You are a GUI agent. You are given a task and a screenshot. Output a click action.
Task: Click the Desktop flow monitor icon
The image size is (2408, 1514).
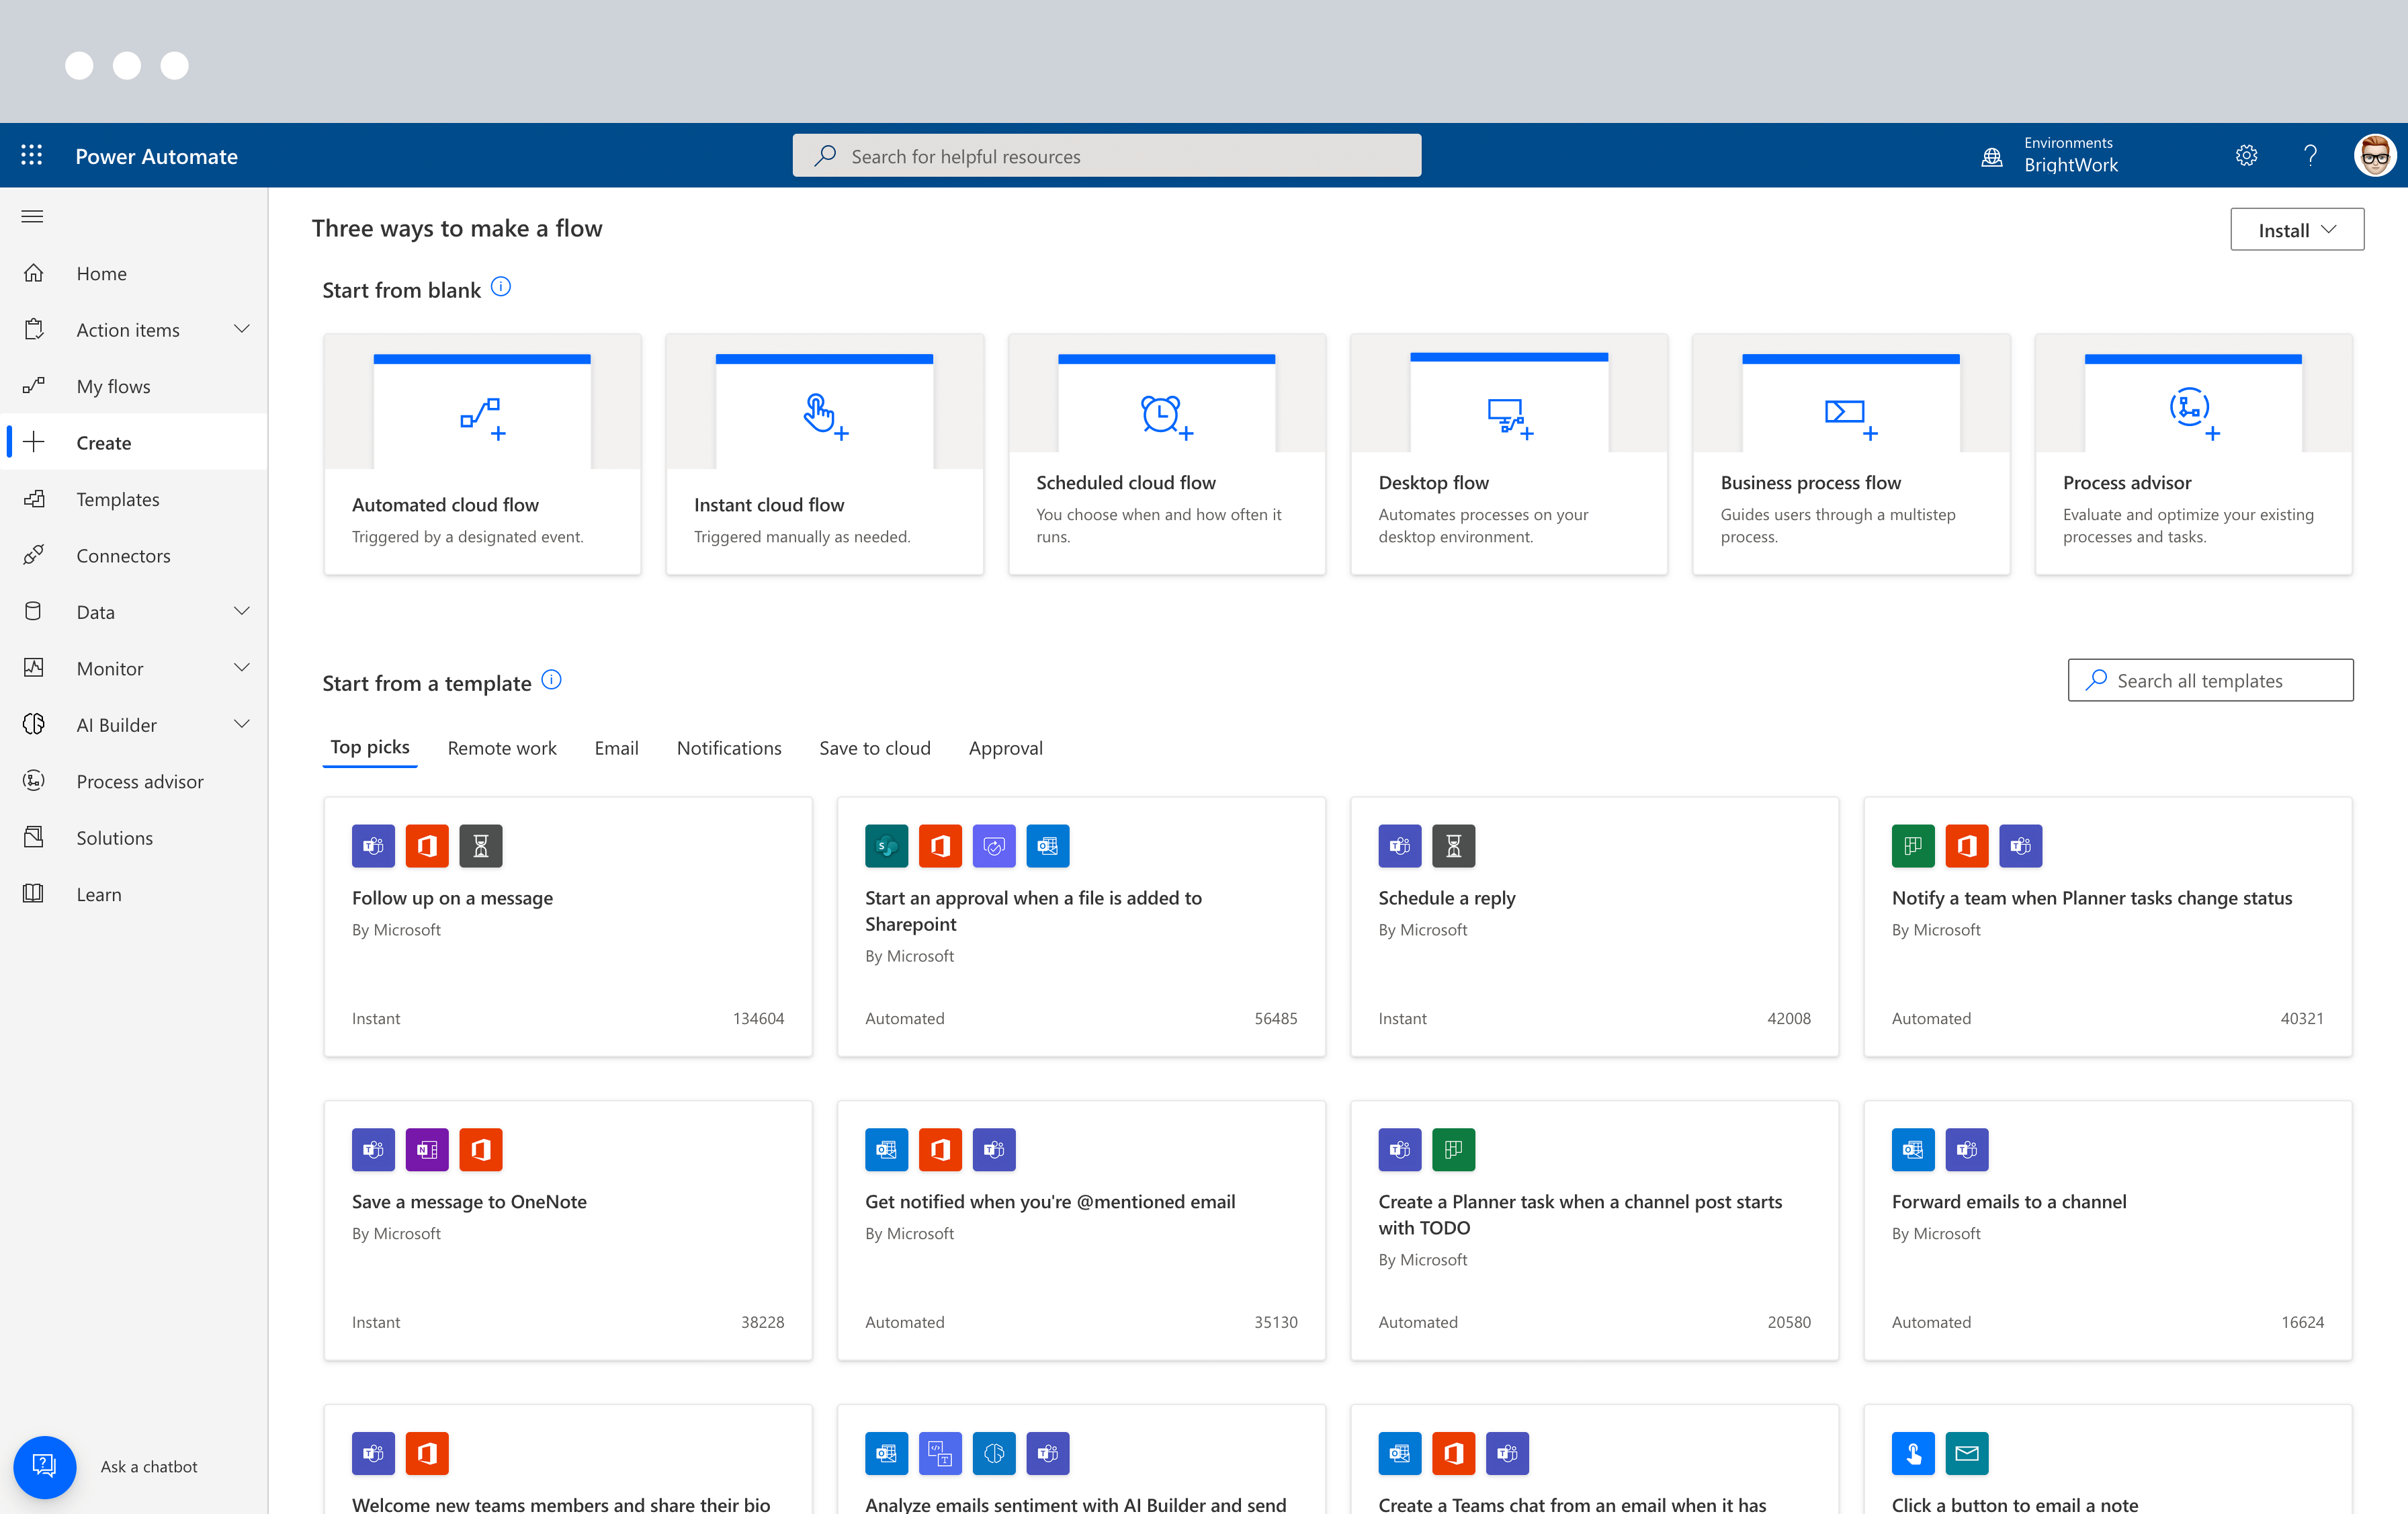click(x=1509, y=418)
